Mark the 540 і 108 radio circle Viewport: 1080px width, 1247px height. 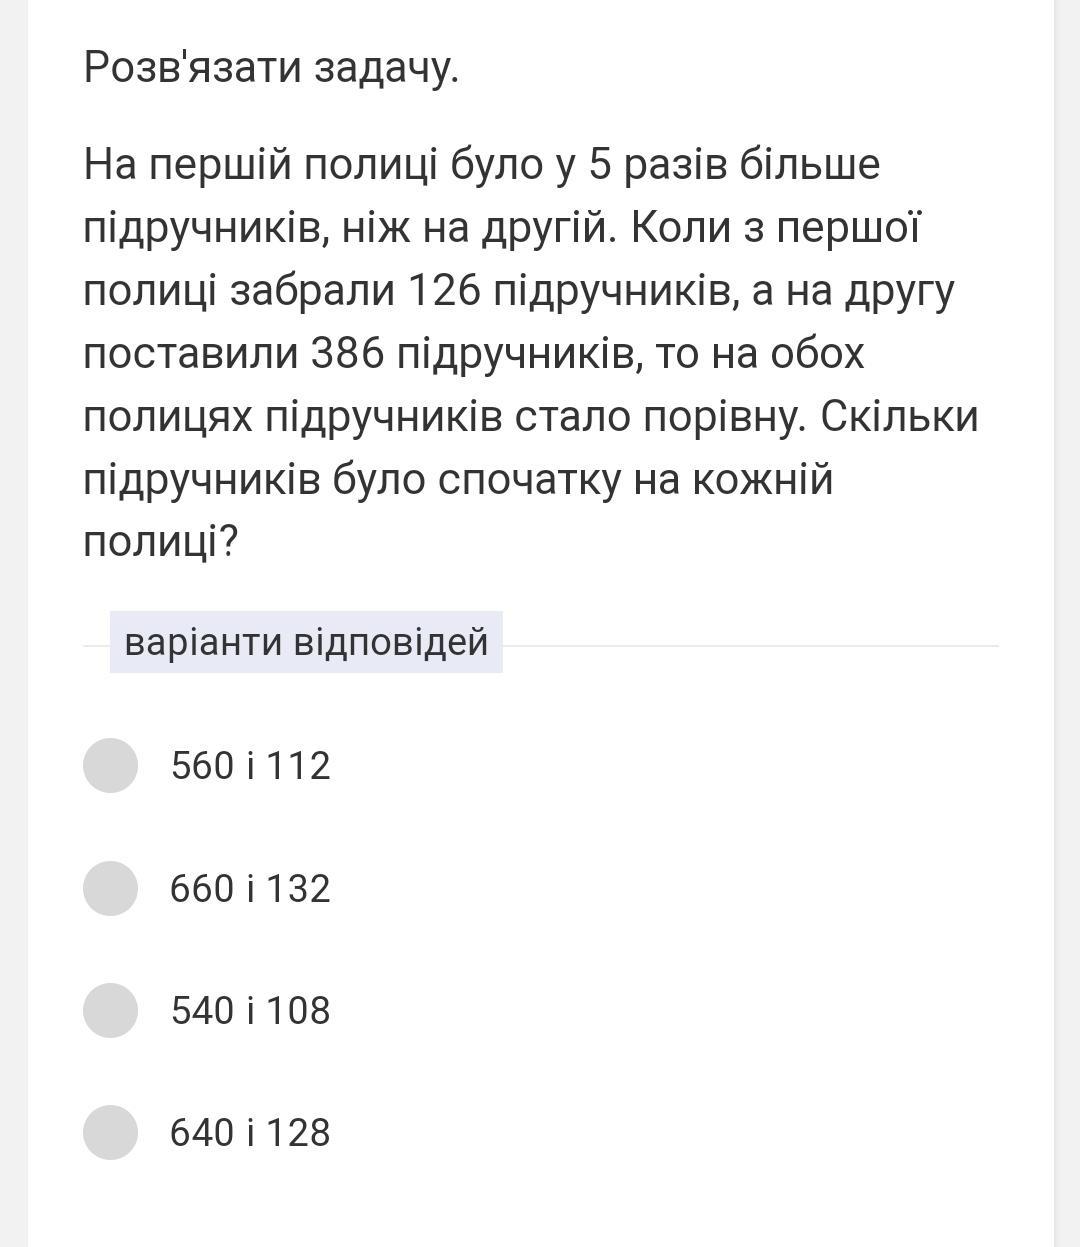pos(110,1010)
